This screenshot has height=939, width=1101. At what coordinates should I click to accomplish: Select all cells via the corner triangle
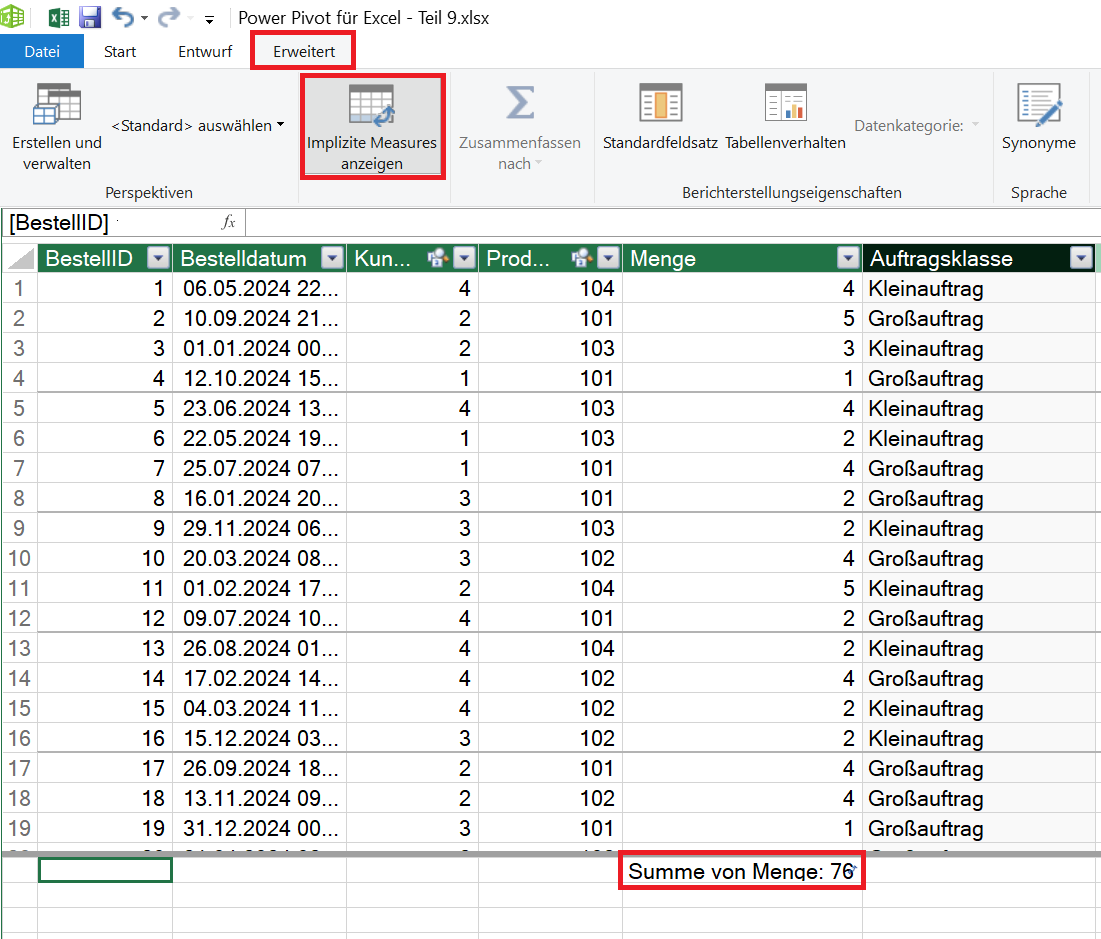pos(20,258)
